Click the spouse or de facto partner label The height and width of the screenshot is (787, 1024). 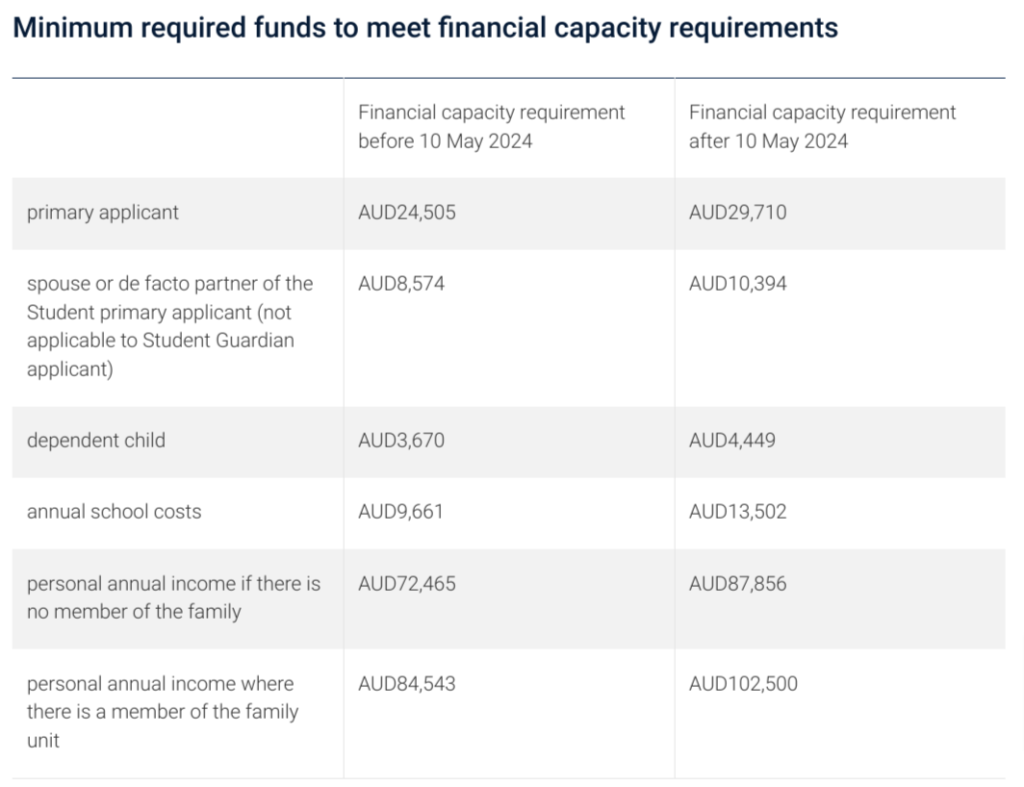coord(170,326)
